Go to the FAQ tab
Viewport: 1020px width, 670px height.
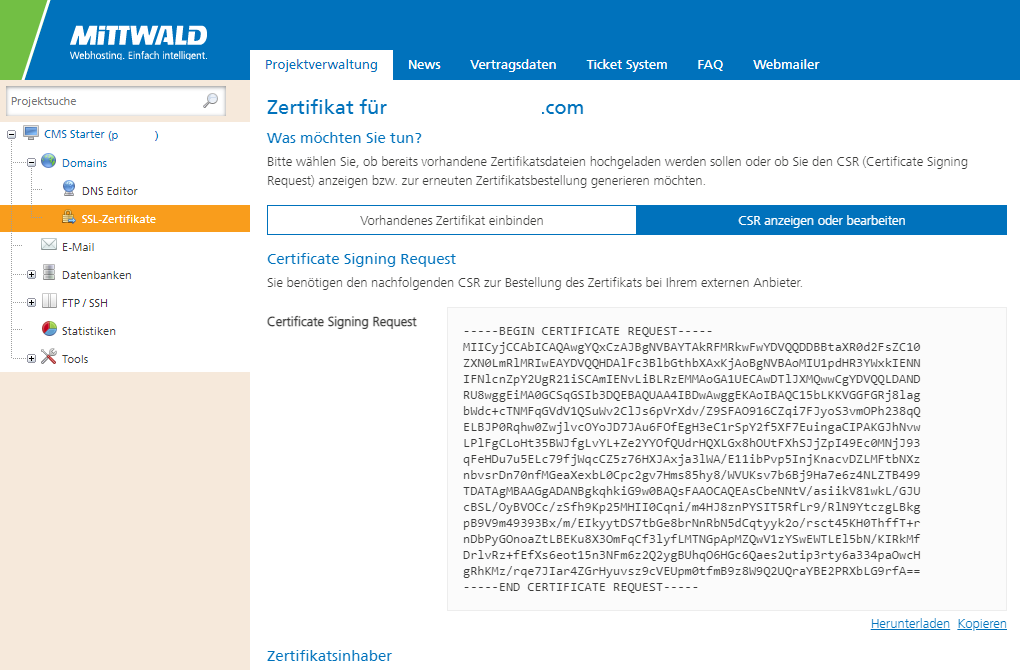(710, 64)
